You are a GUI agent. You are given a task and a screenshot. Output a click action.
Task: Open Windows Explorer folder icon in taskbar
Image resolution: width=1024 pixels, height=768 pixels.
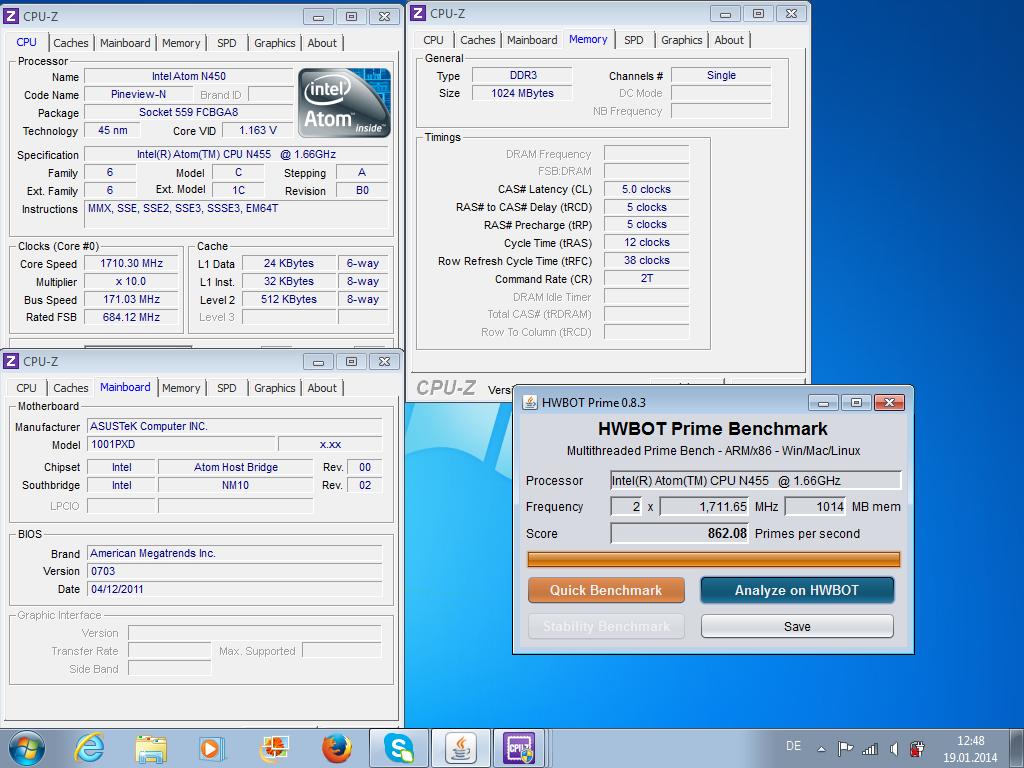coord(151,749)
